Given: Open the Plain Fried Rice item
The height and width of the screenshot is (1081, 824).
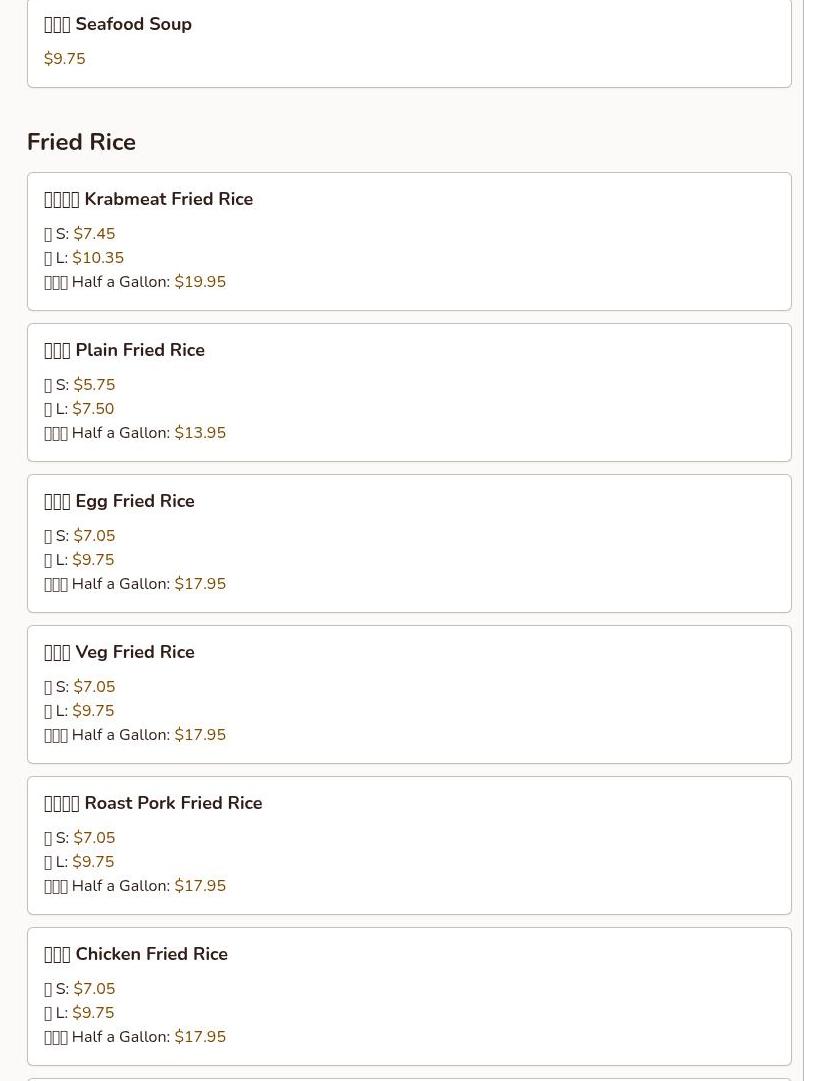Looking at the screenshot, I should [x=124, y=350].
